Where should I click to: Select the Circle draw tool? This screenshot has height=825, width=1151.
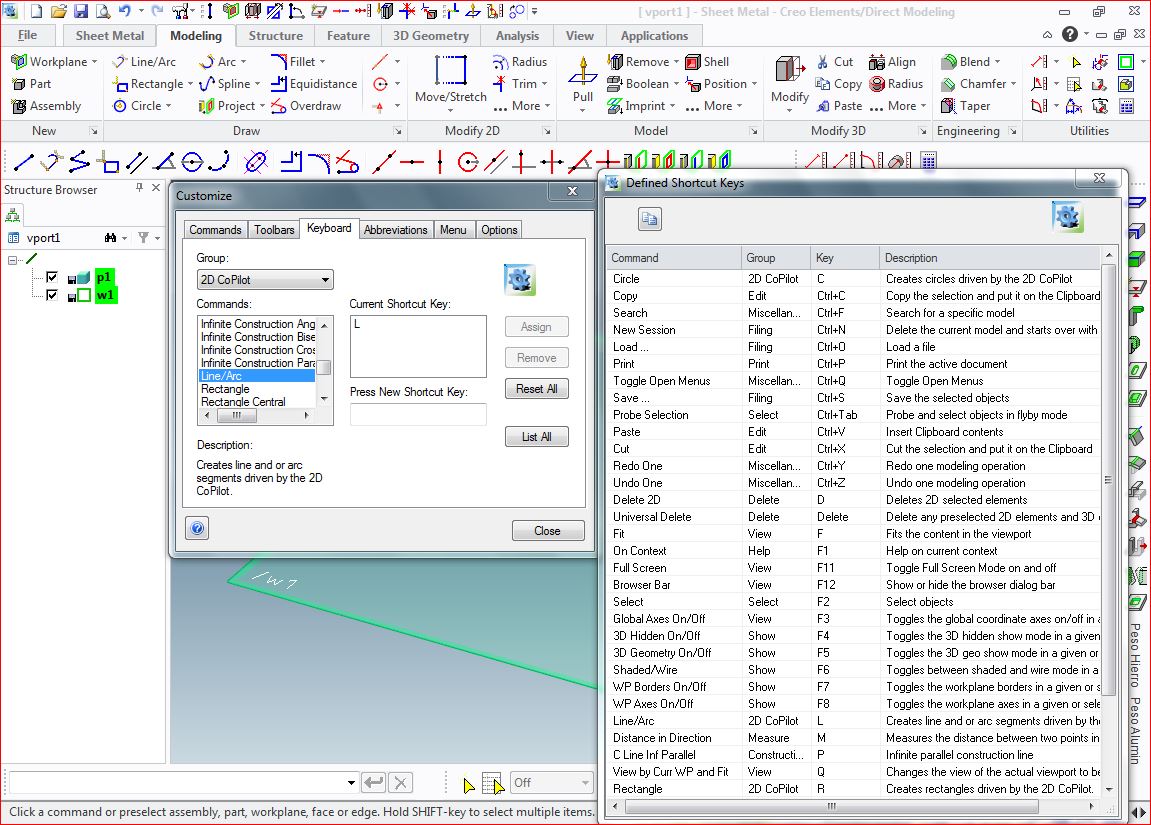coord(137,106)
